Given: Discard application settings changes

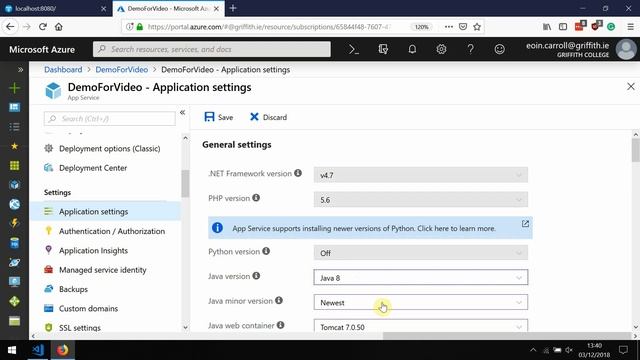Looking at the screenshot, I should pyautogui.click(x=268, y=117).
